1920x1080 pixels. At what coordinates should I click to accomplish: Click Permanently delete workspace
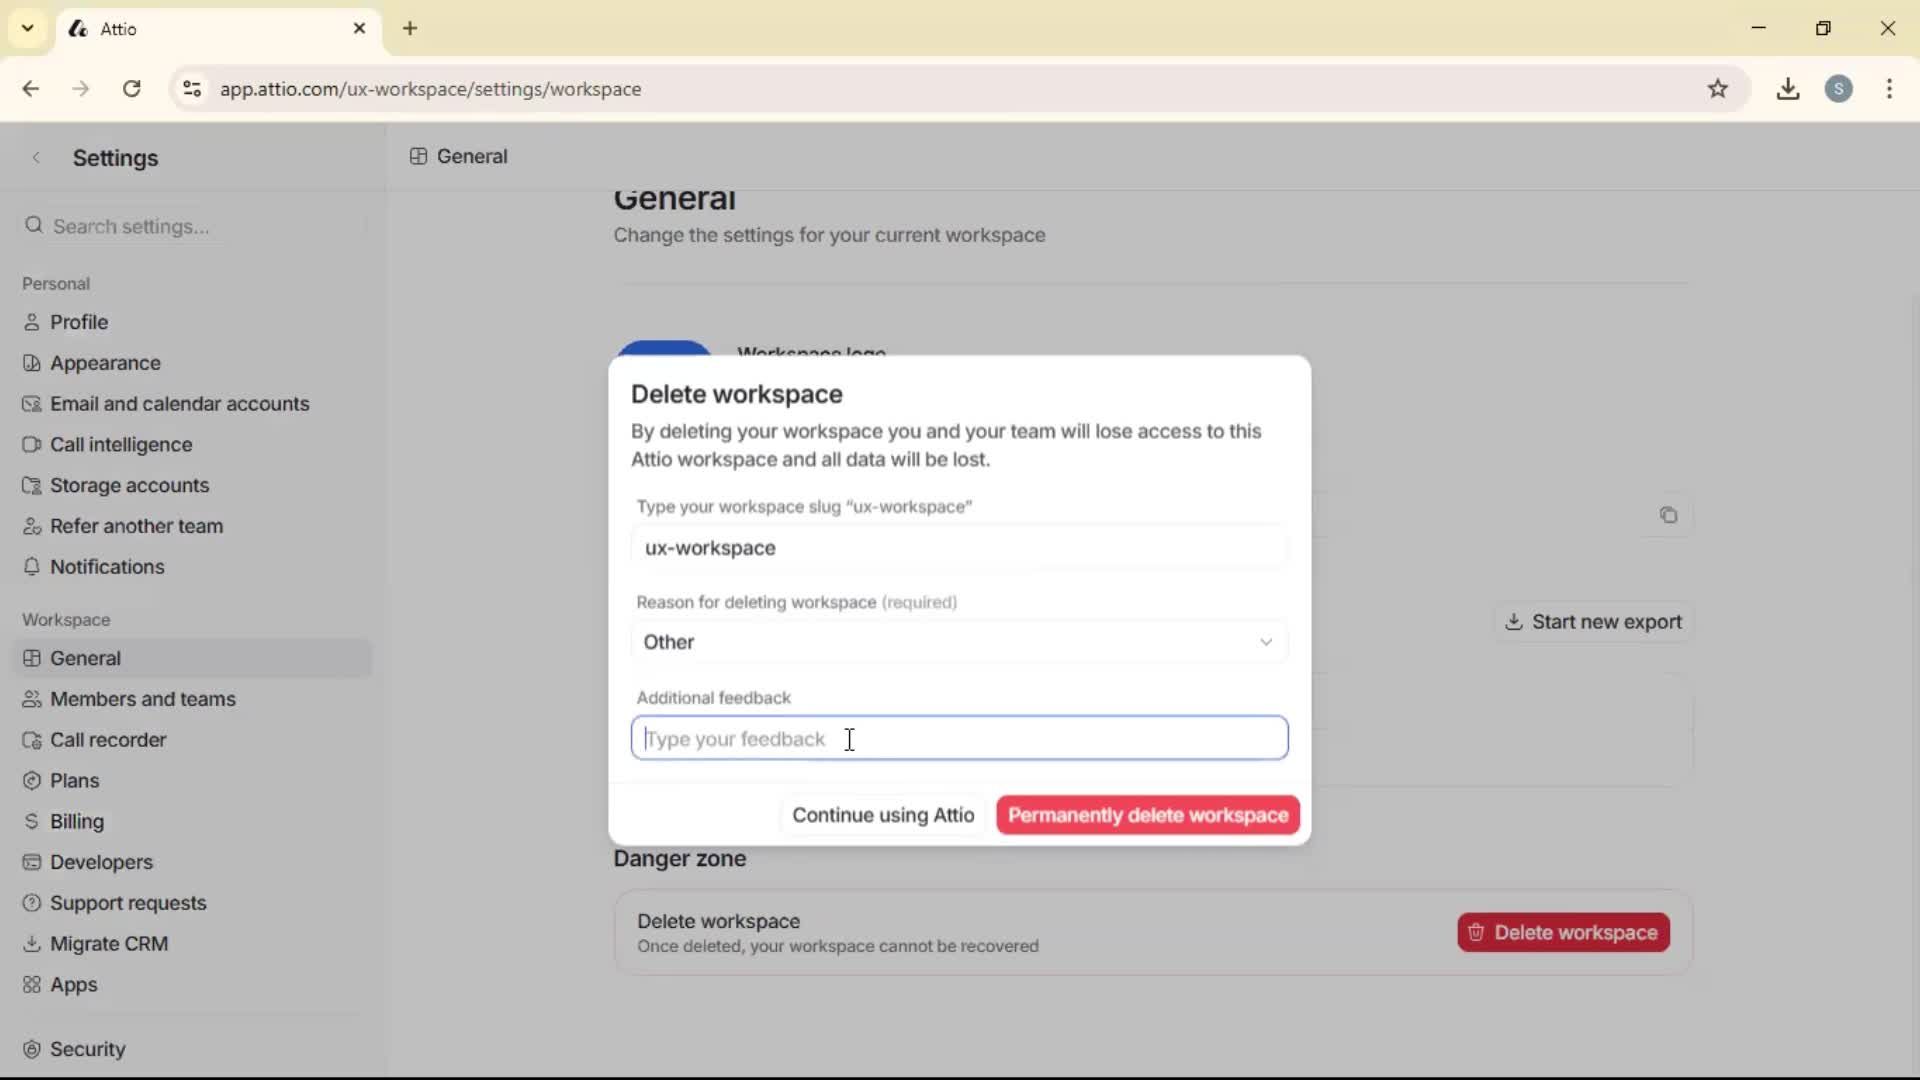pyautogui.click(x=1147, y=814)
